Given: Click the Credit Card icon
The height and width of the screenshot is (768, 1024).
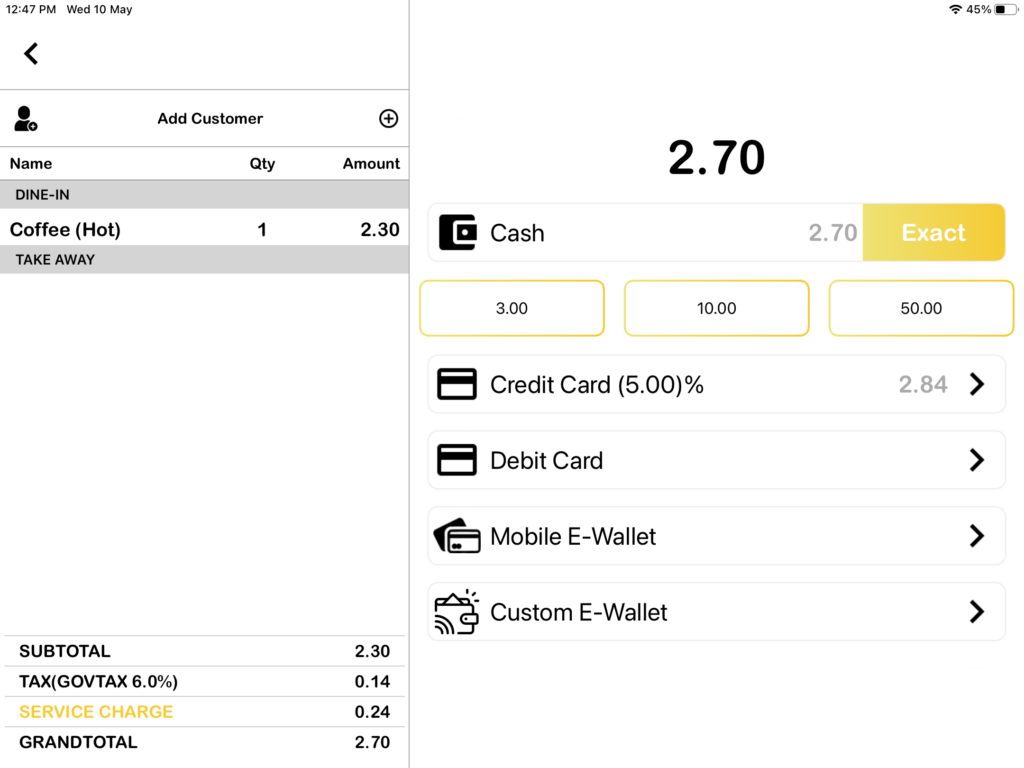Looking at the screenshot, I should coord(457,385).
